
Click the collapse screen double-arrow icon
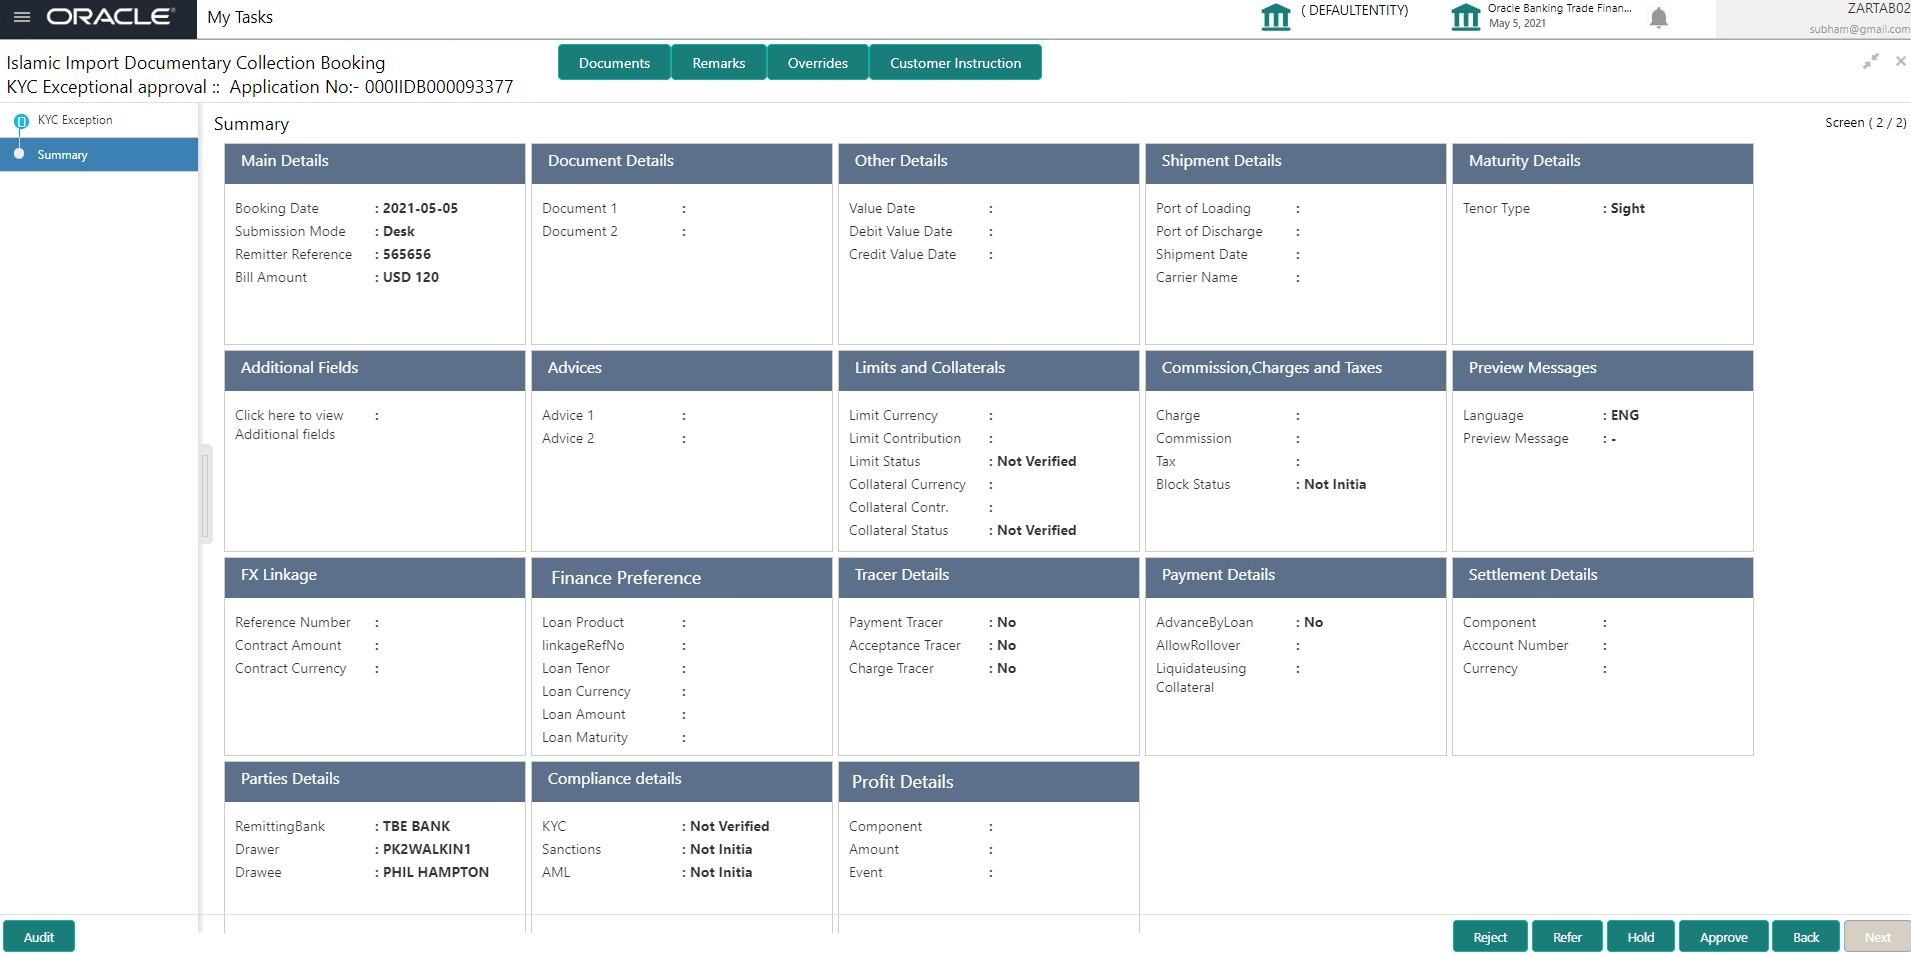pos(1869,61)
